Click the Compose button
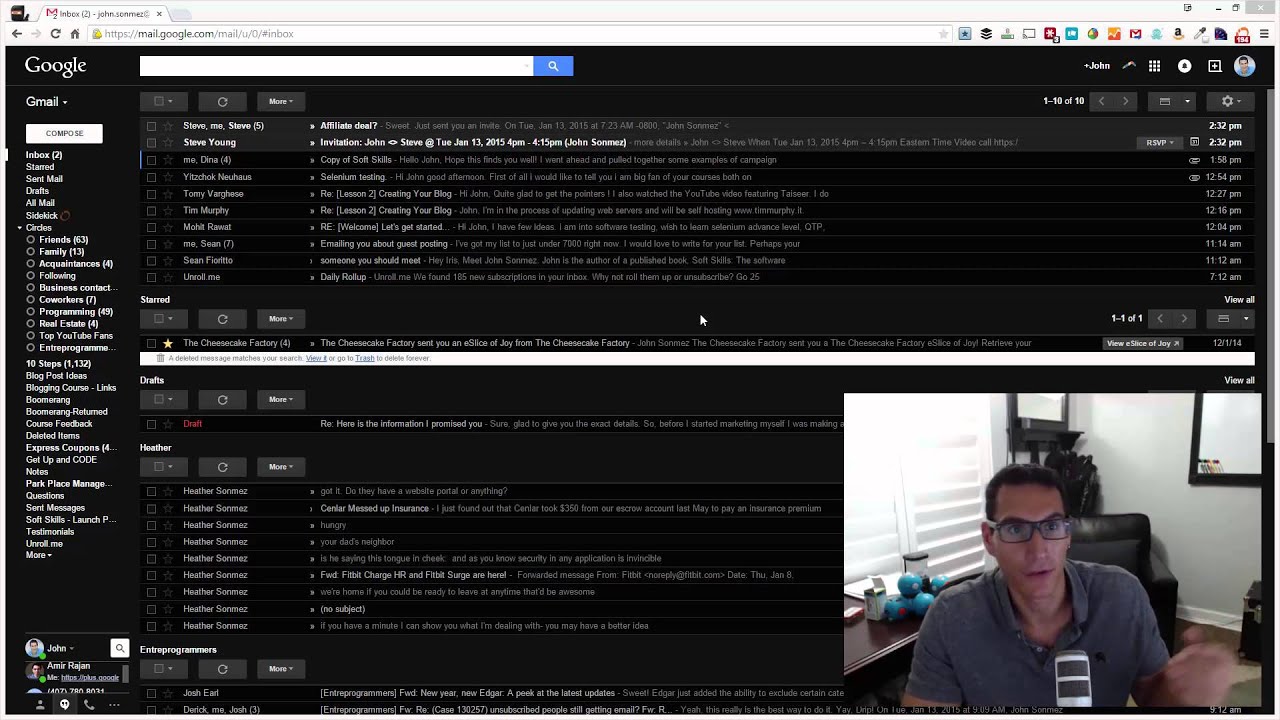 click(64, 133)
